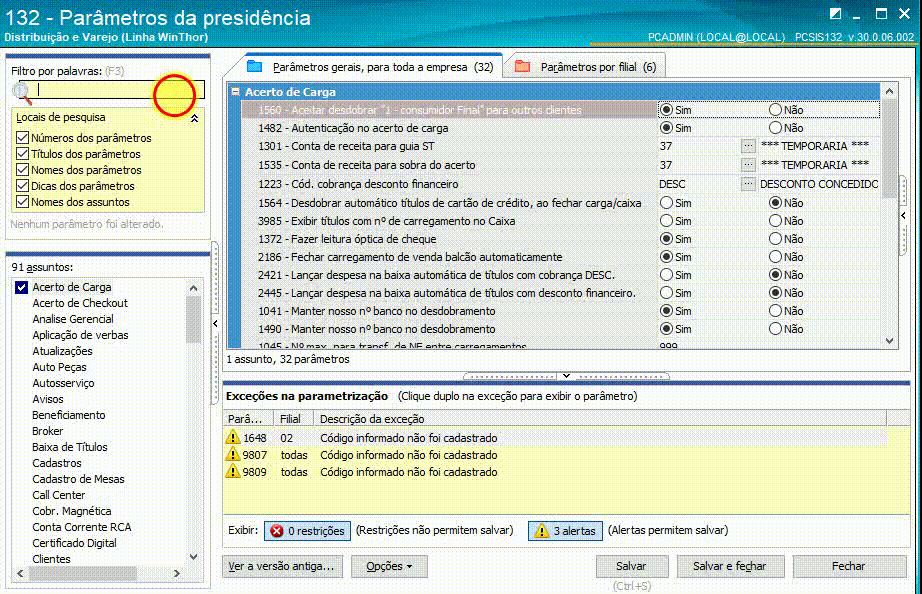Screen dimensions: 922x594
Task: Uncheck the Acerto de Carga subject
Action: (x=22, y=287)
